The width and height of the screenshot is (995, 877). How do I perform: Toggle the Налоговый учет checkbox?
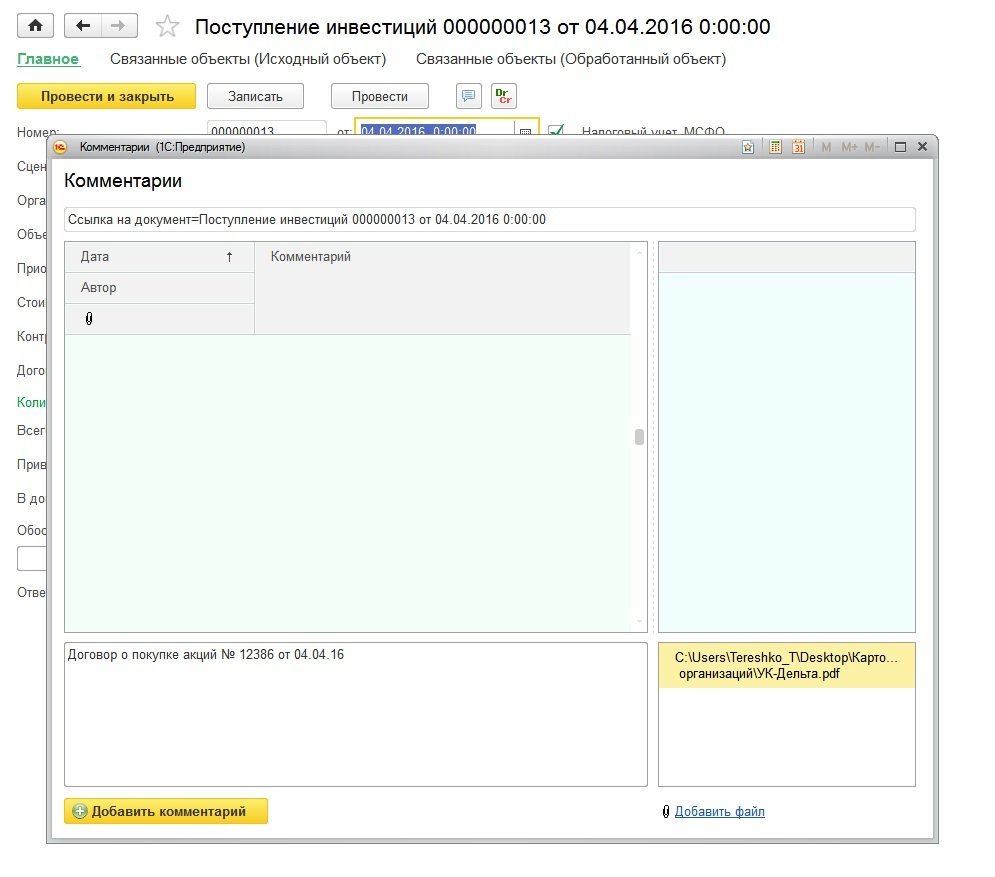[556, 130]
